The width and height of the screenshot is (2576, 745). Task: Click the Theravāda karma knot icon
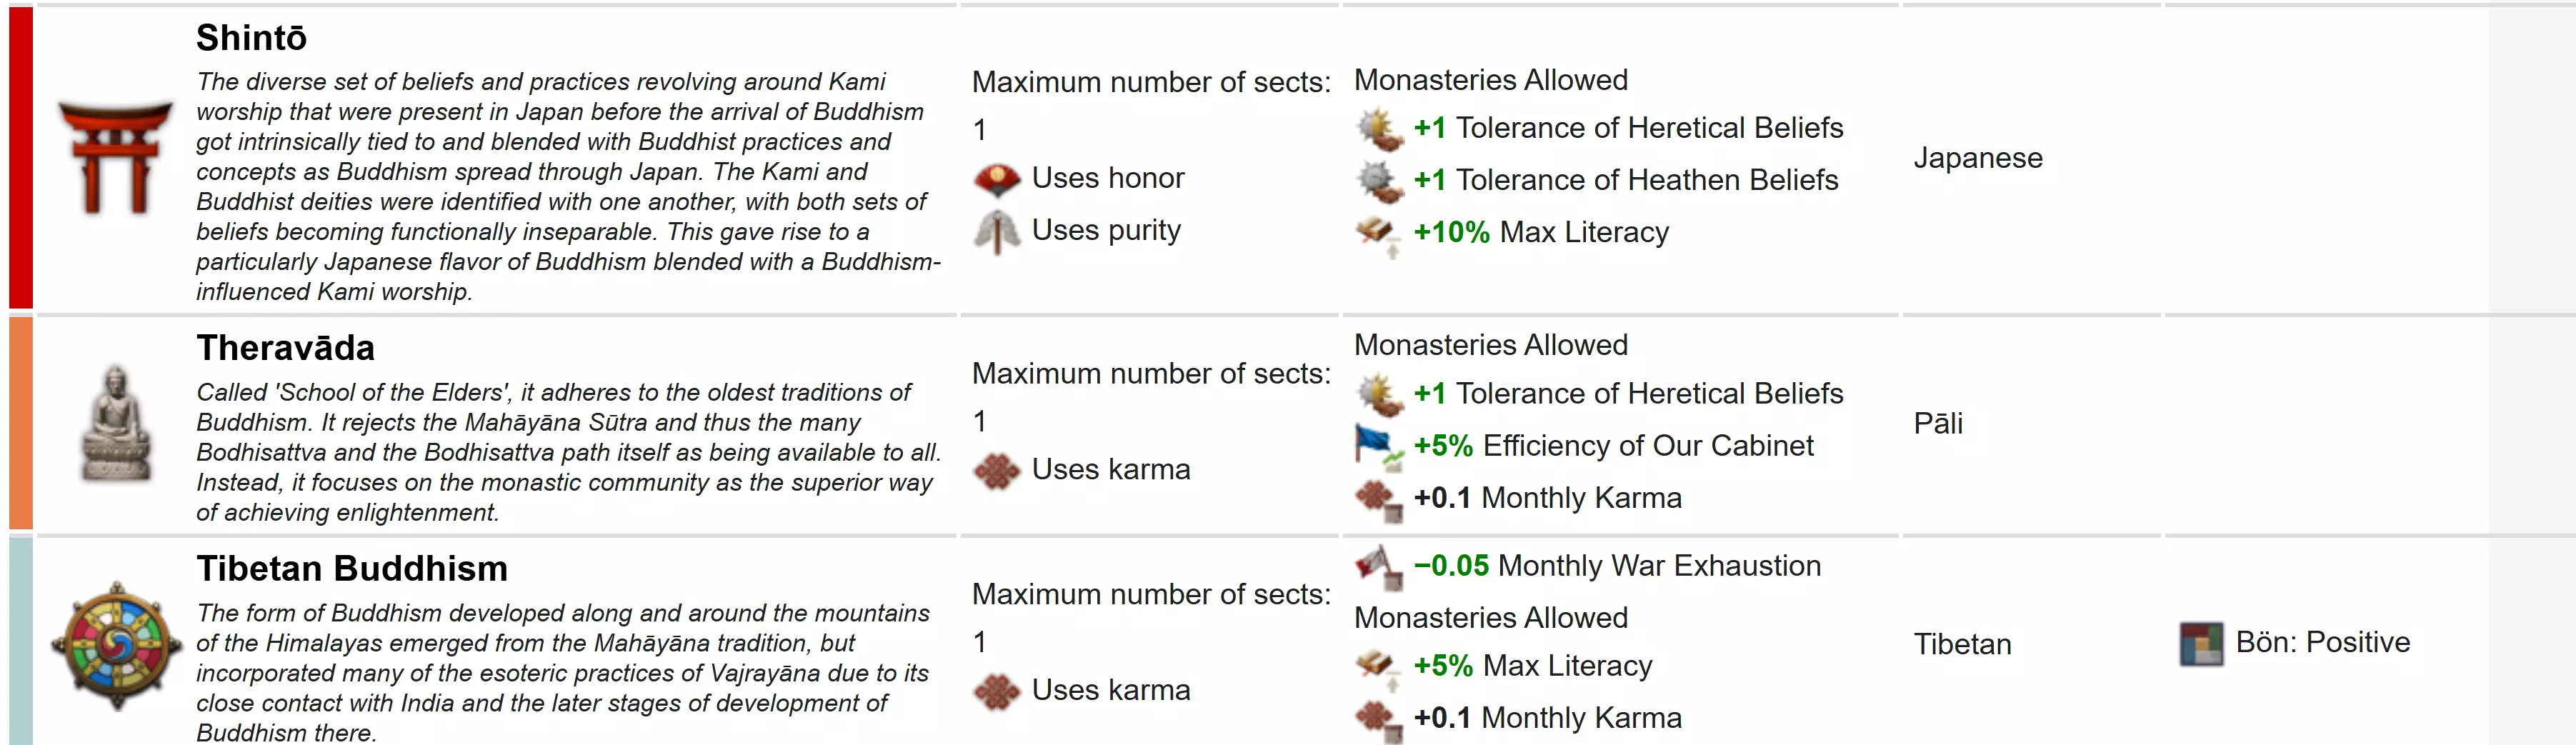click(x=996, y=470)
